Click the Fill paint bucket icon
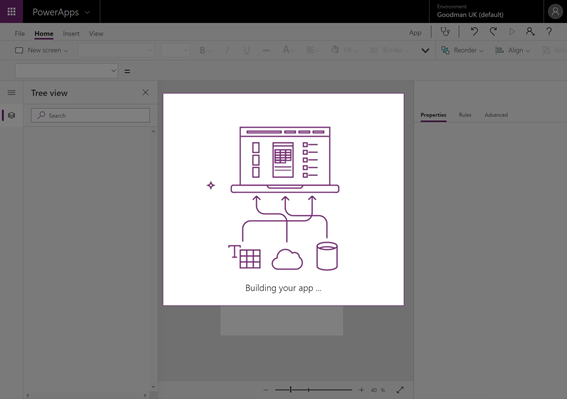Image resolution: width=567 pixels, height=399 pixels. (x=335, y=50)
